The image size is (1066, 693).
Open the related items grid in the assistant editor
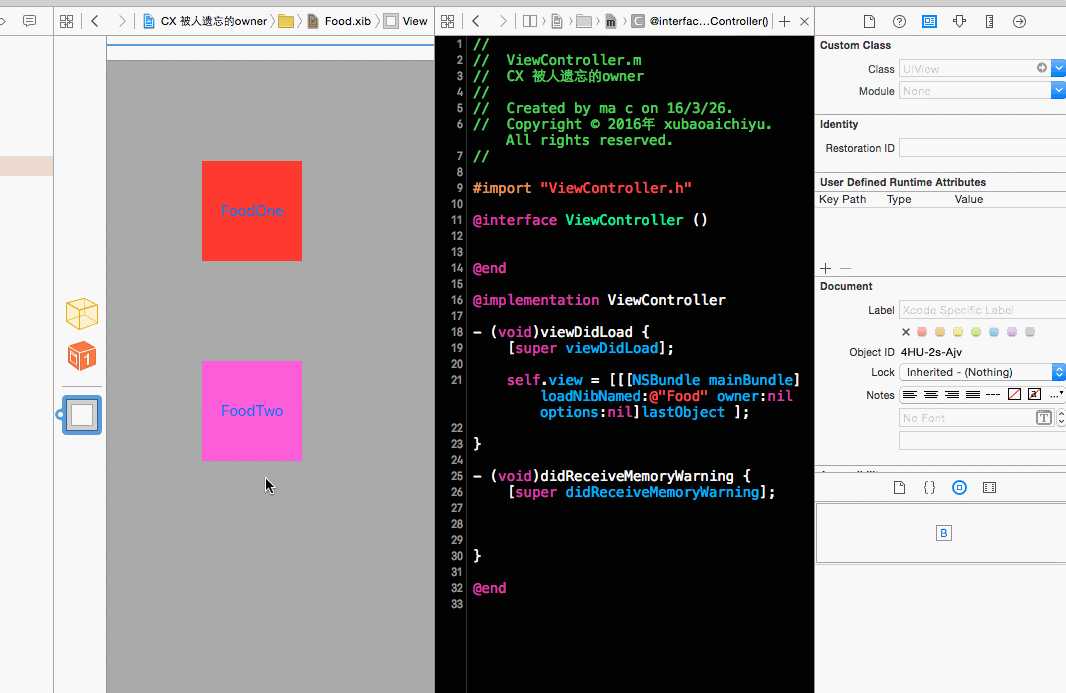coord(447,22)
